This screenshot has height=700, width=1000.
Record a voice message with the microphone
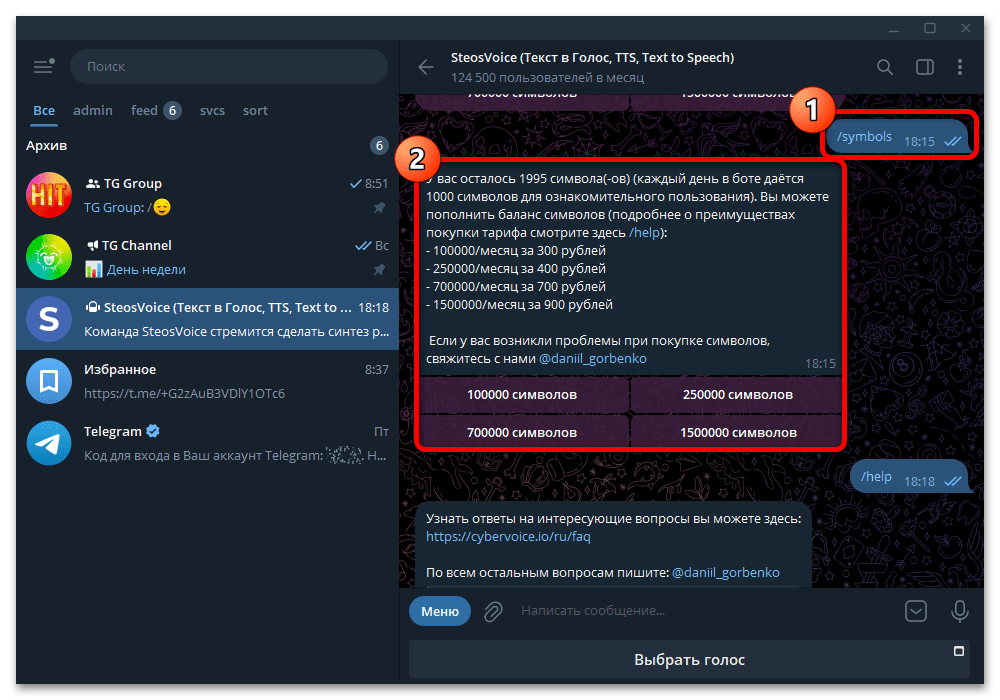pyautogui.click(x=959, y=611)
